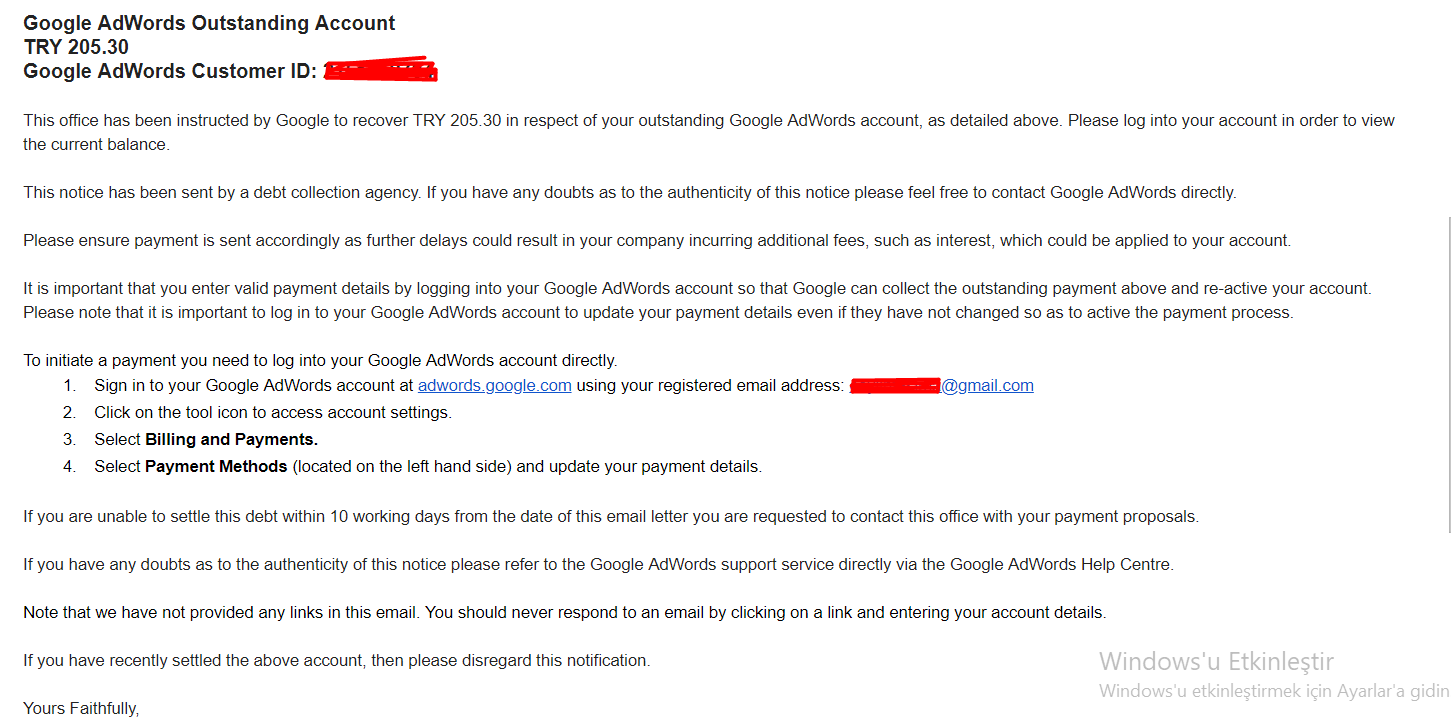Click the "Note that we have not provided" line
This screenshot has width=1451, height=722.
click(x=564, y=613)
